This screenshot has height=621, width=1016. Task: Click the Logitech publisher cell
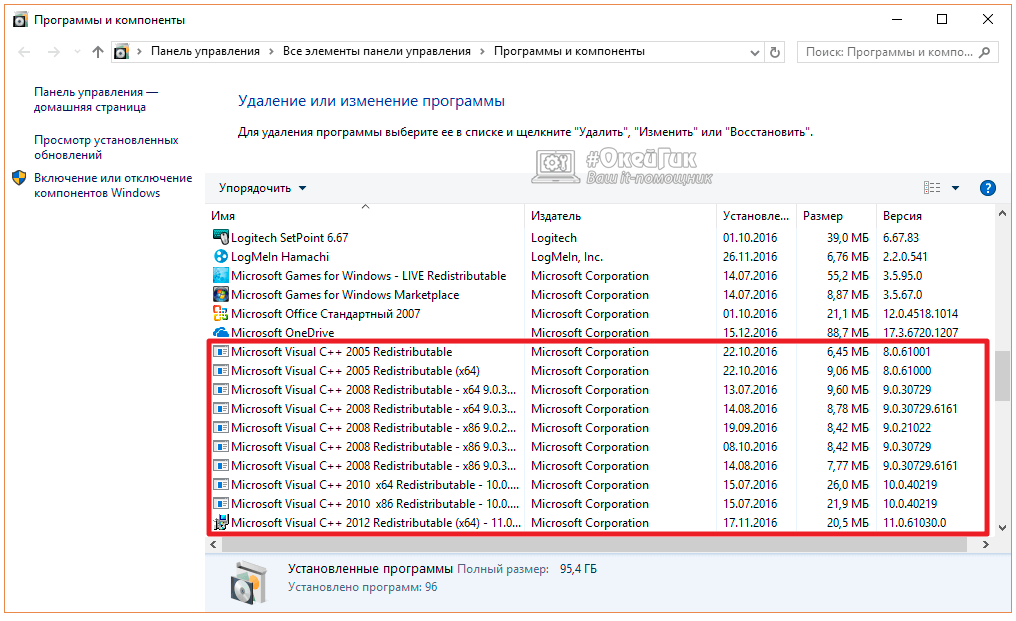(553, 238)
